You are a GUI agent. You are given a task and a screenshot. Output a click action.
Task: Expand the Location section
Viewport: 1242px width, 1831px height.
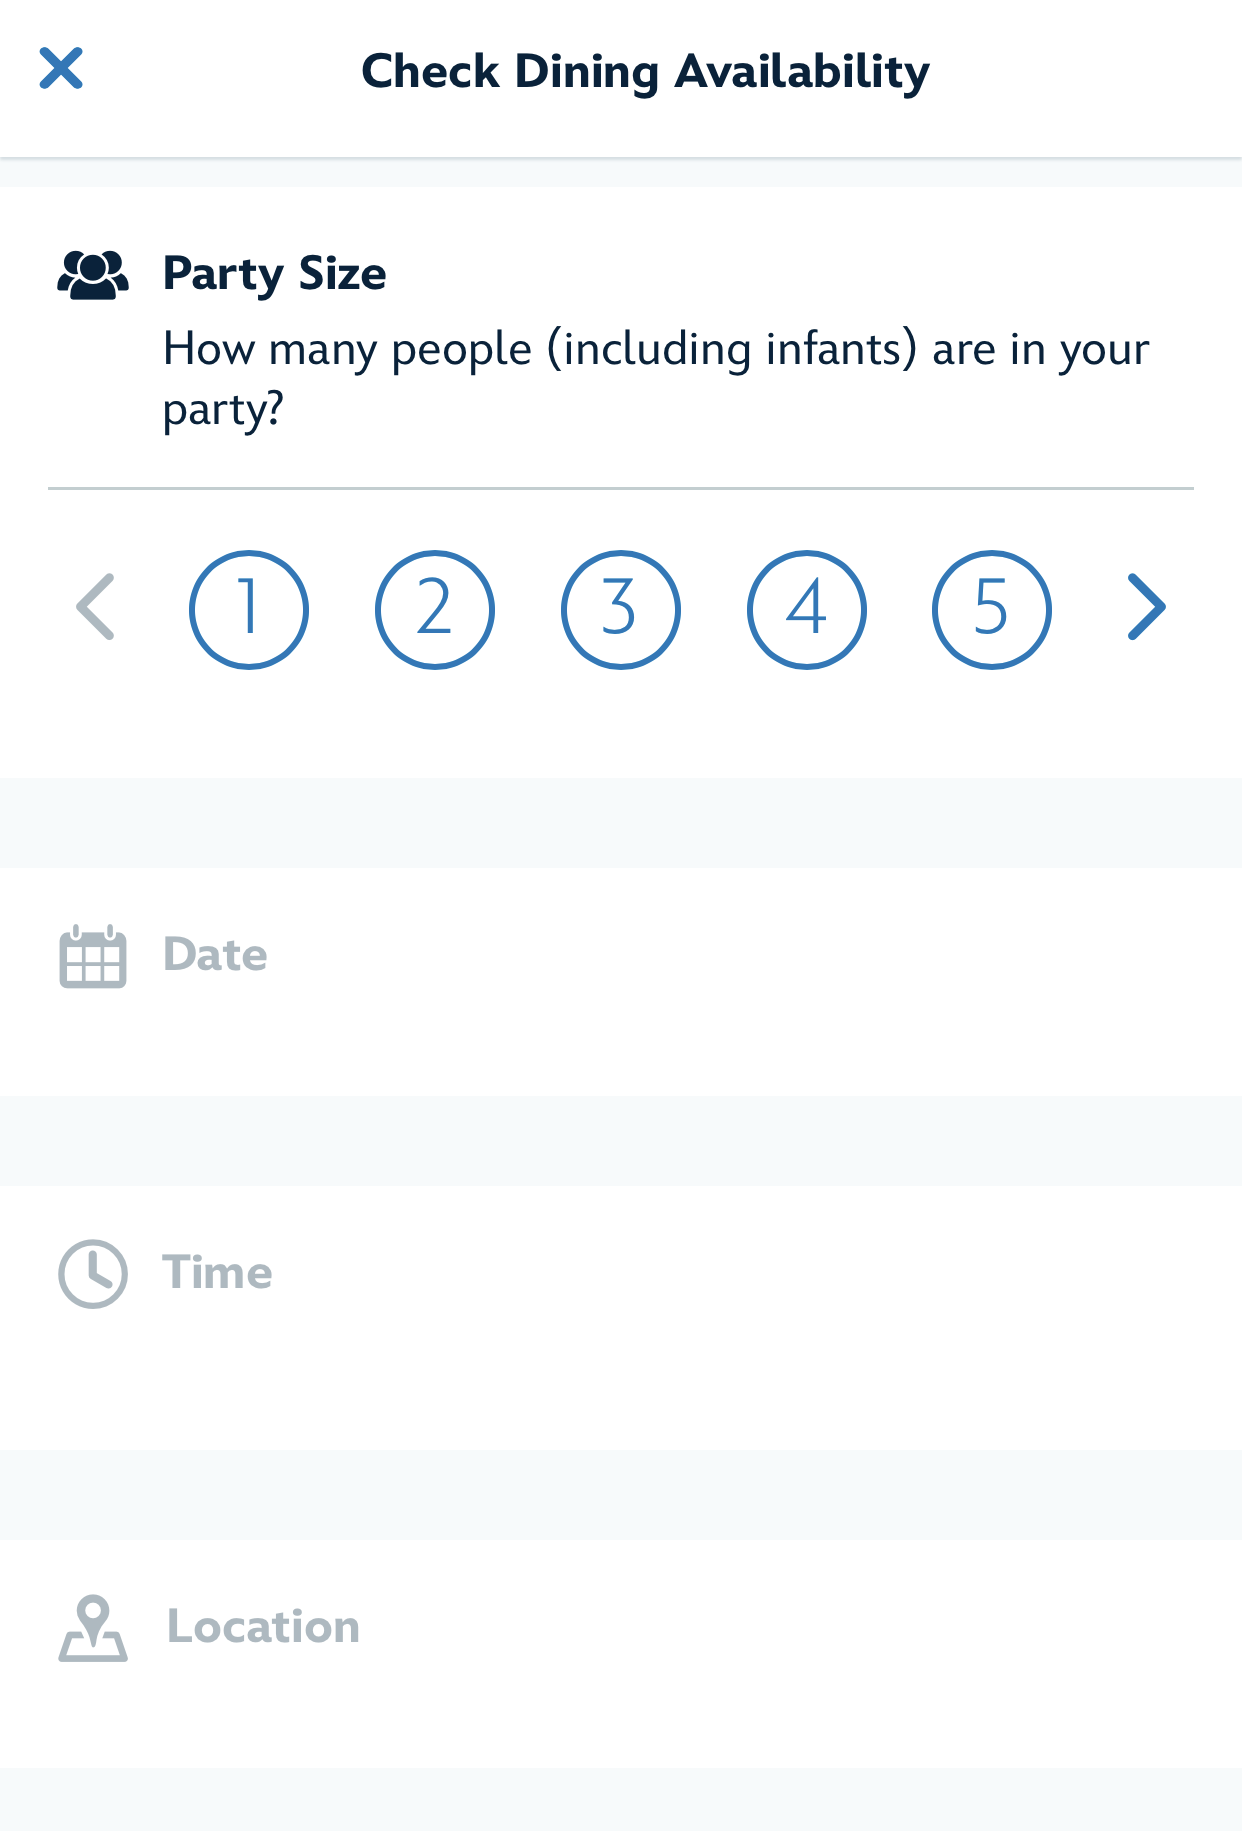point(263,1627)
